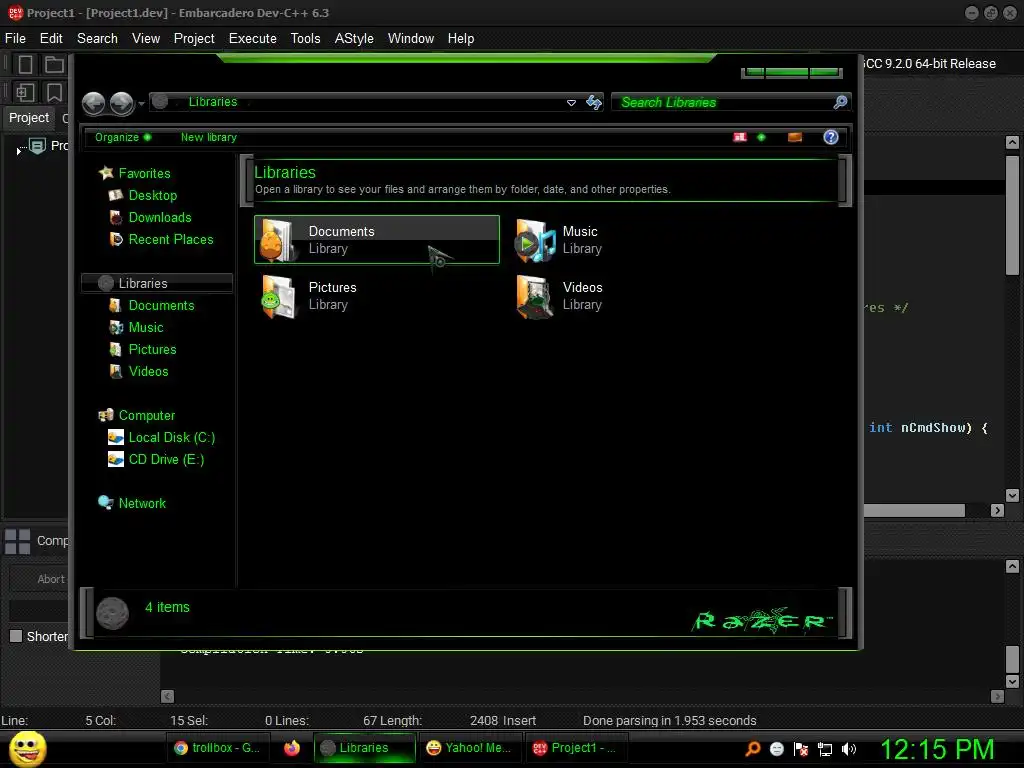Change the view using the view icon

click(740, 137)
